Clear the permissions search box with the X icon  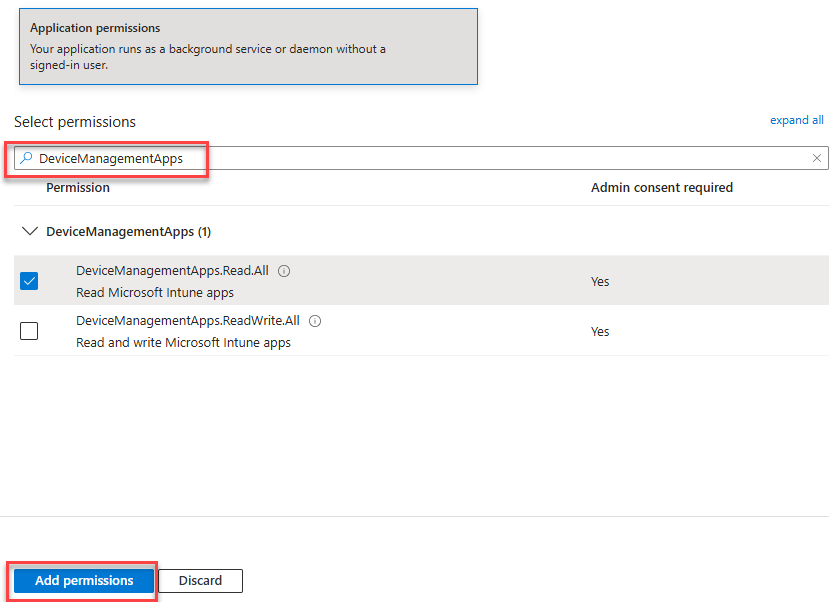pos(817,158)
